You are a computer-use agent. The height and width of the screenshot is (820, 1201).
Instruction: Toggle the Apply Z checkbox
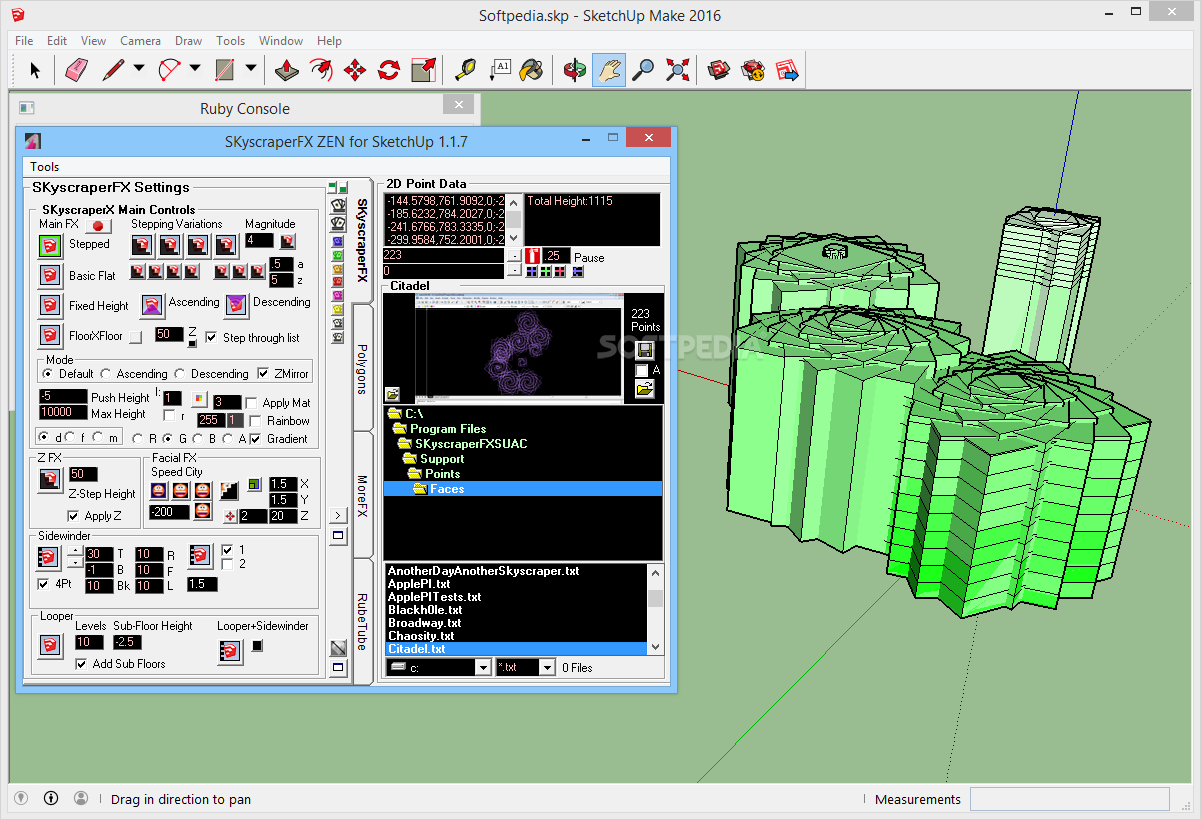72,516
